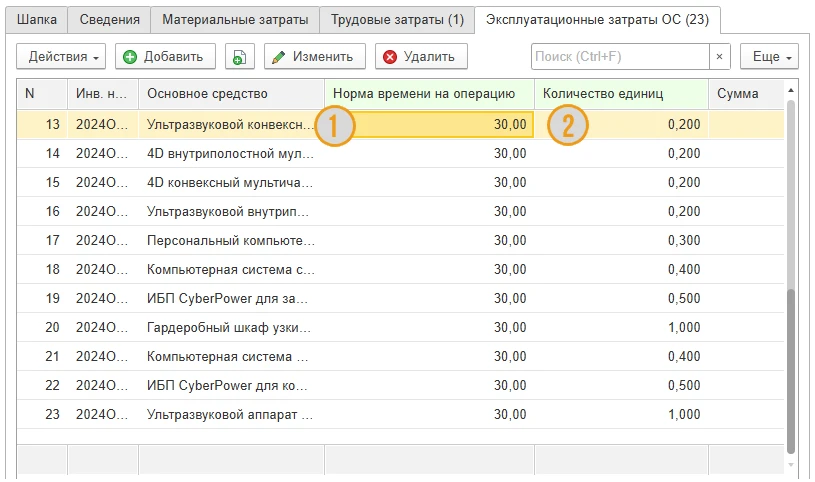Image resolution: width=815 pixels, height=482 pixels.
Task: Select row Ультразвуковой аппарат ...
Action: [x=400, y=414]
